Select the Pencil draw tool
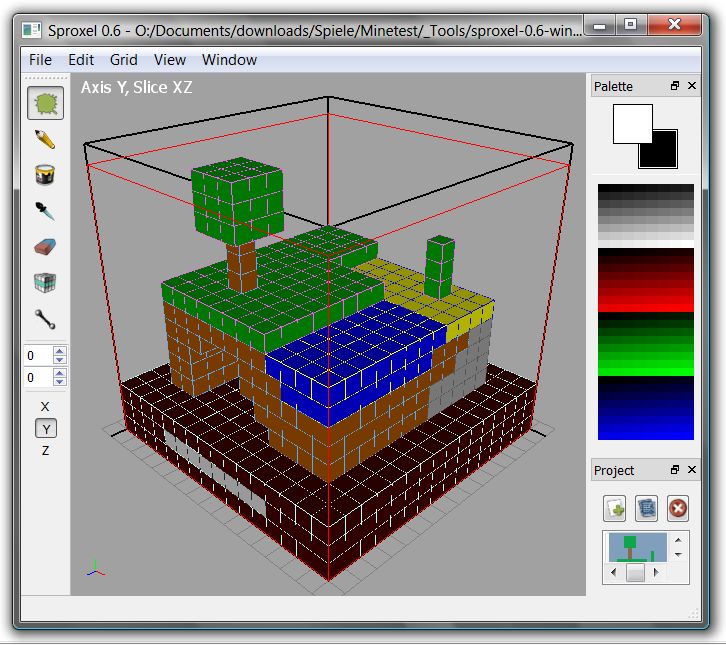Screen dimensions: 726x645 click(x=45, y=139)
